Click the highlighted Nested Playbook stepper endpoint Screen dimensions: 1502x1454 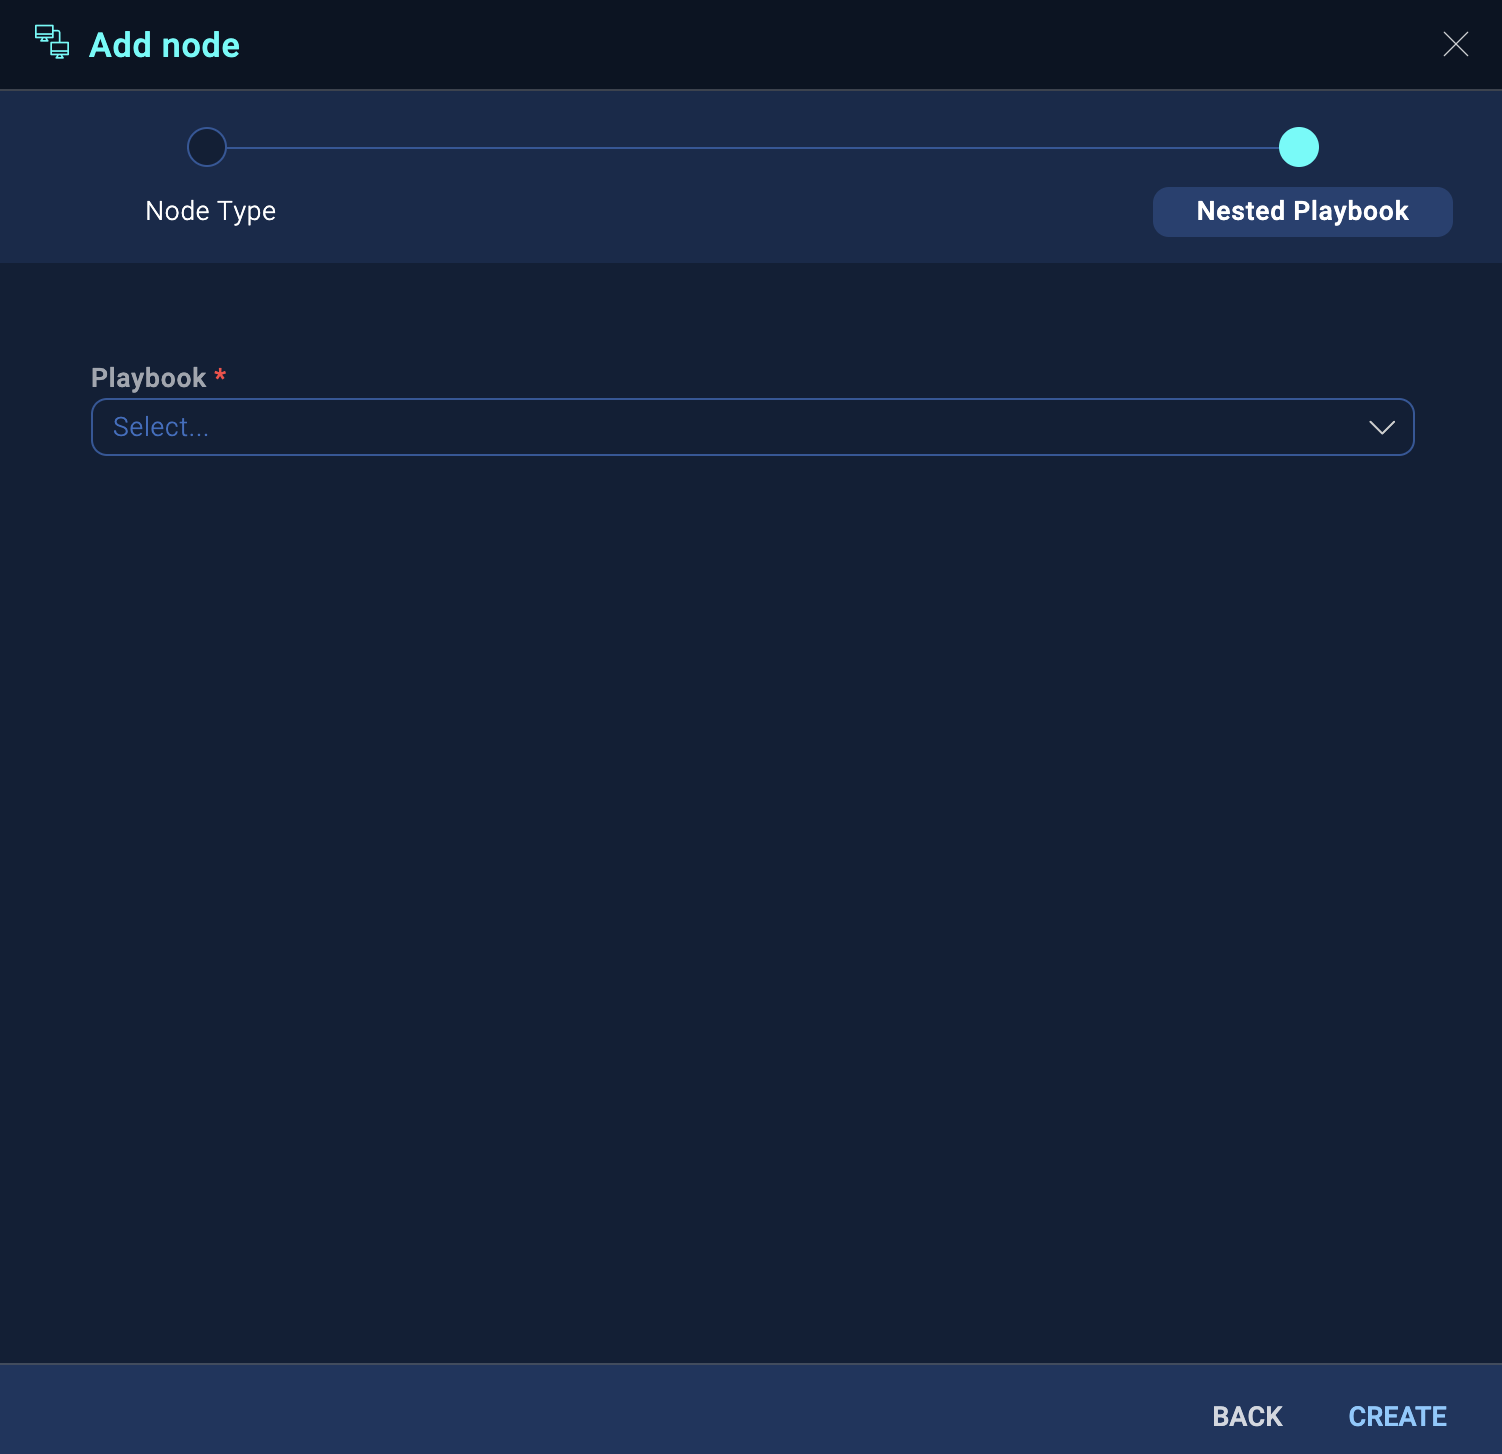click(1299, 146)
